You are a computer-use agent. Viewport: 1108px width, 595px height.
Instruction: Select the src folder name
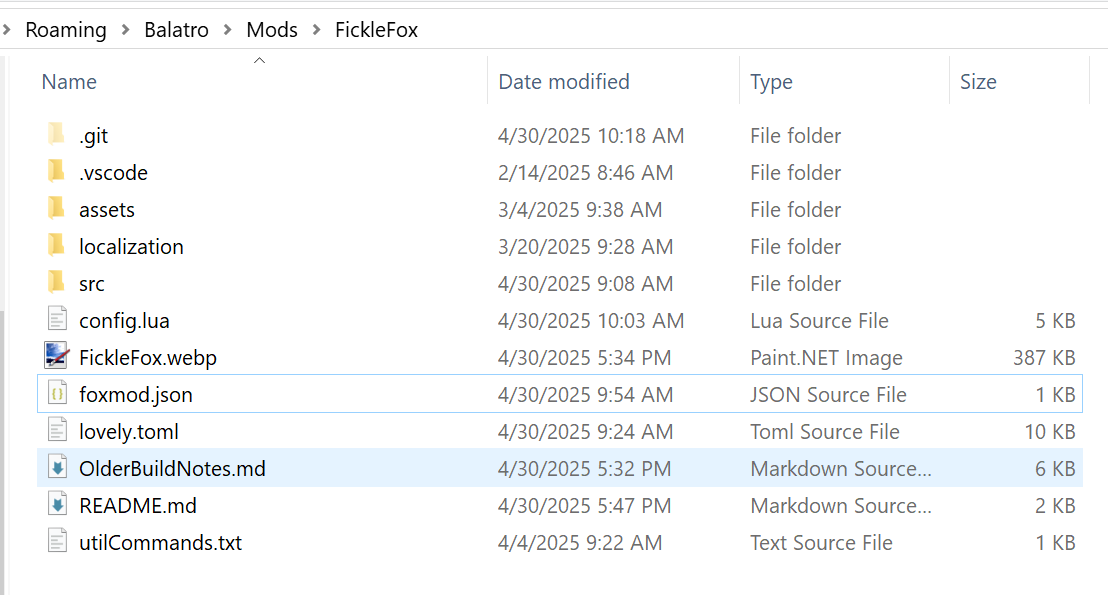[x=92, y=283]
